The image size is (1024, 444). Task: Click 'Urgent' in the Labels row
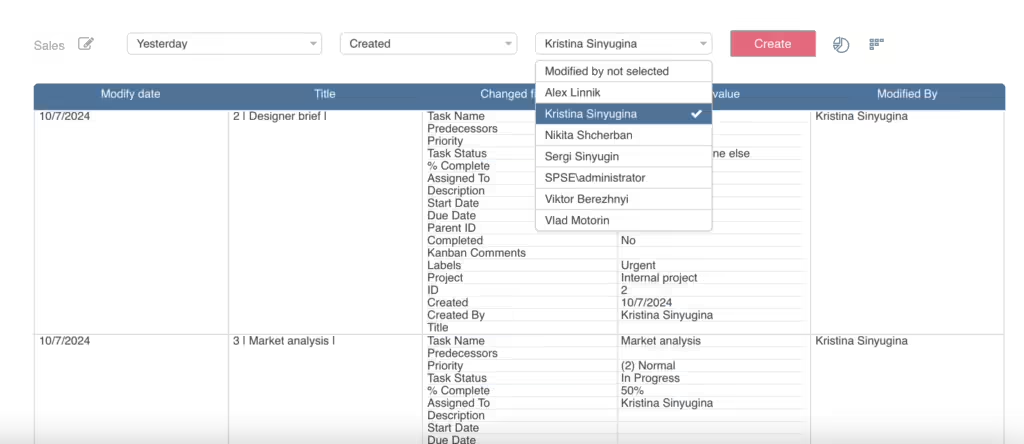point(638,265)
